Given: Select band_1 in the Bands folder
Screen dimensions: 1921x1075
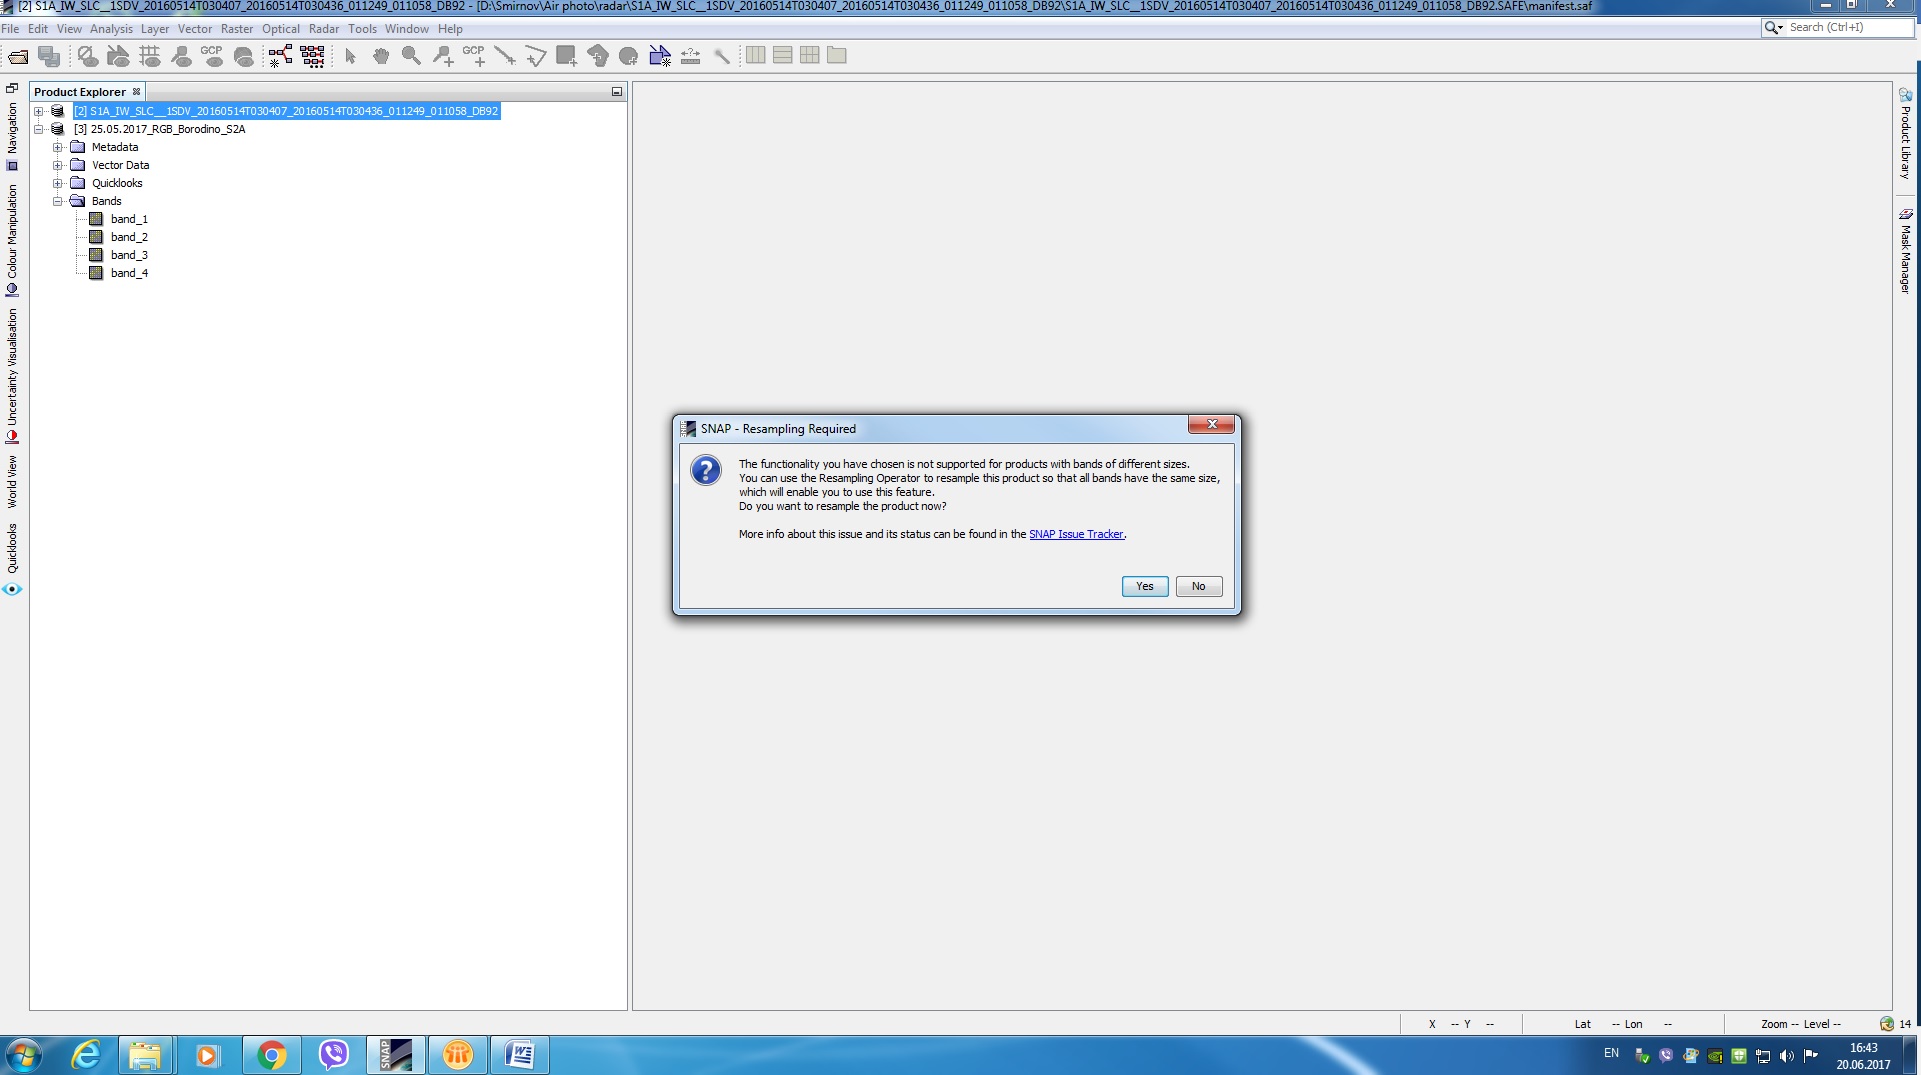Looking at the screenshot, I should click(x=119, y=219).
